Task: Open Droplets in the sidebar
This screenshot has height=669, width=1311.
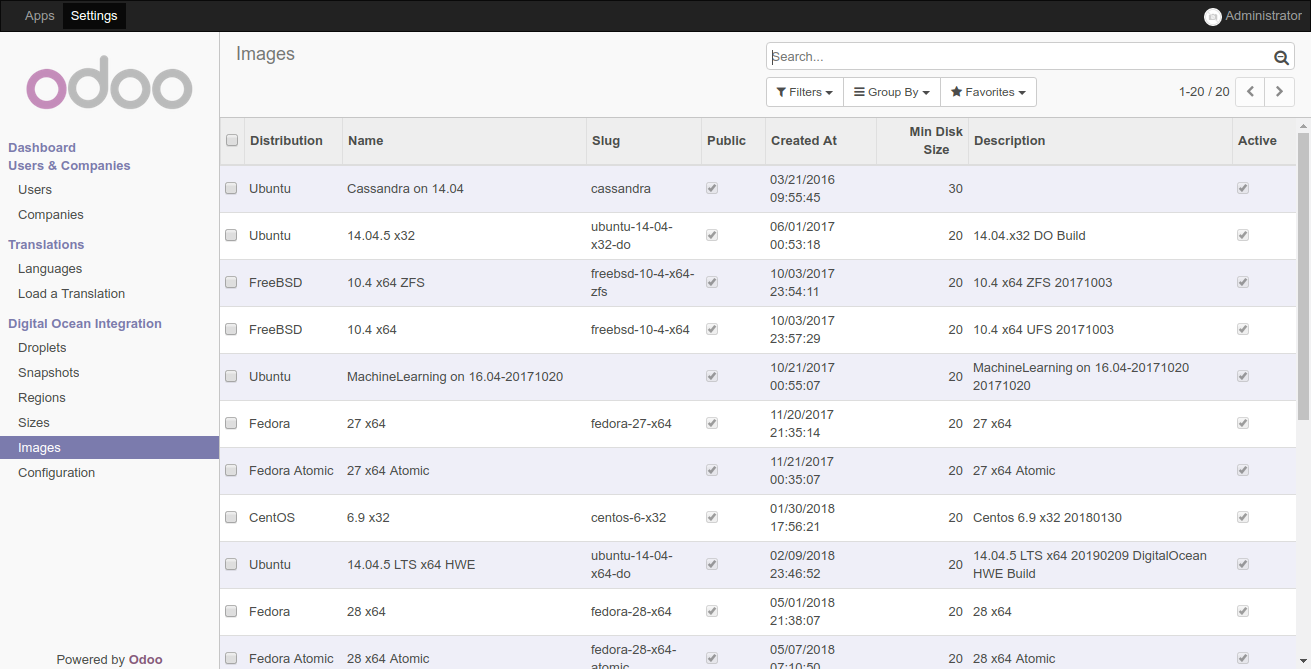Action: [x=42, y=347]
